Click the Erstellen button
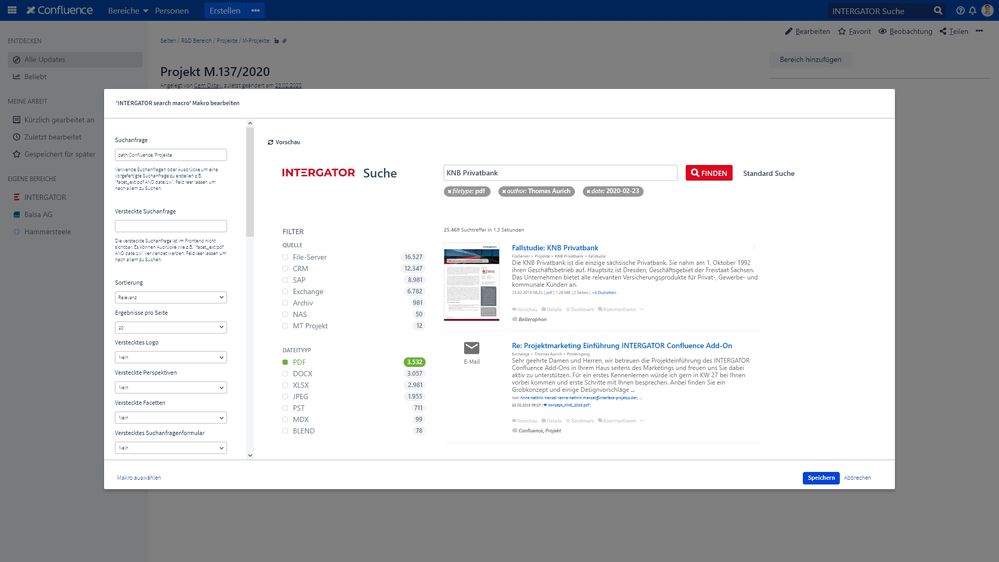The height and width of the screenshot is (562, 999). pos(225,11)
